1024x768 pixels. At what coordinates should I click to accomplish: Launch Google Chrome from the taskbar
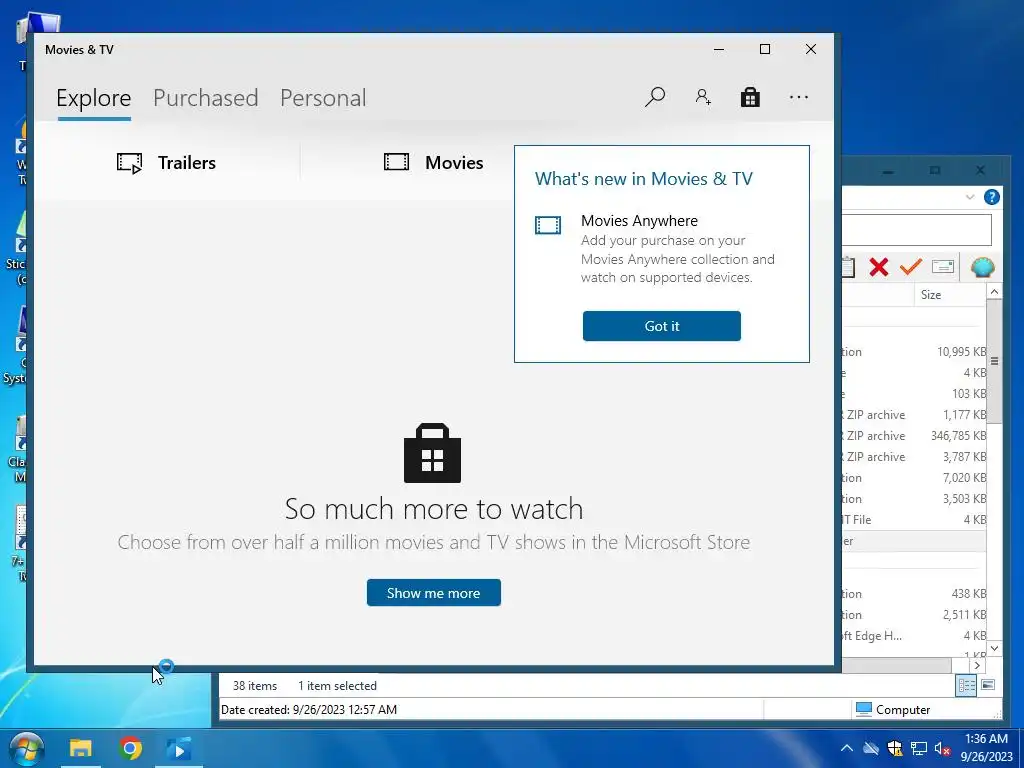[130, 748]
